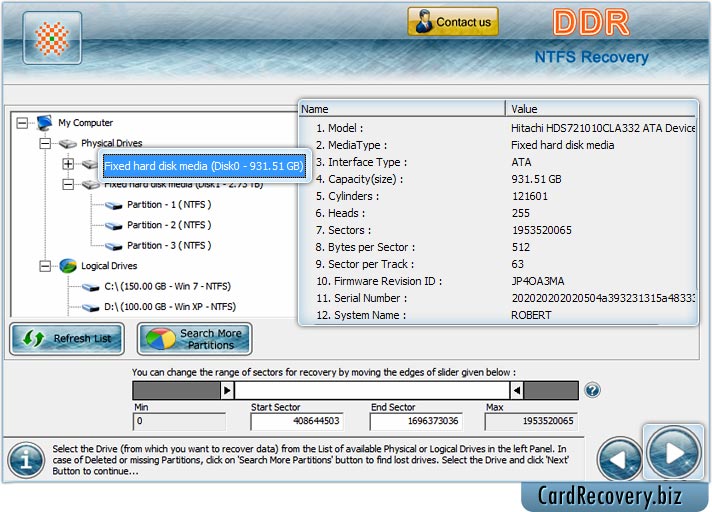Image resolution: width=712 pixels, height=512 pixels.
Task: Go back with the left arrow button
Action: point(619,459)
